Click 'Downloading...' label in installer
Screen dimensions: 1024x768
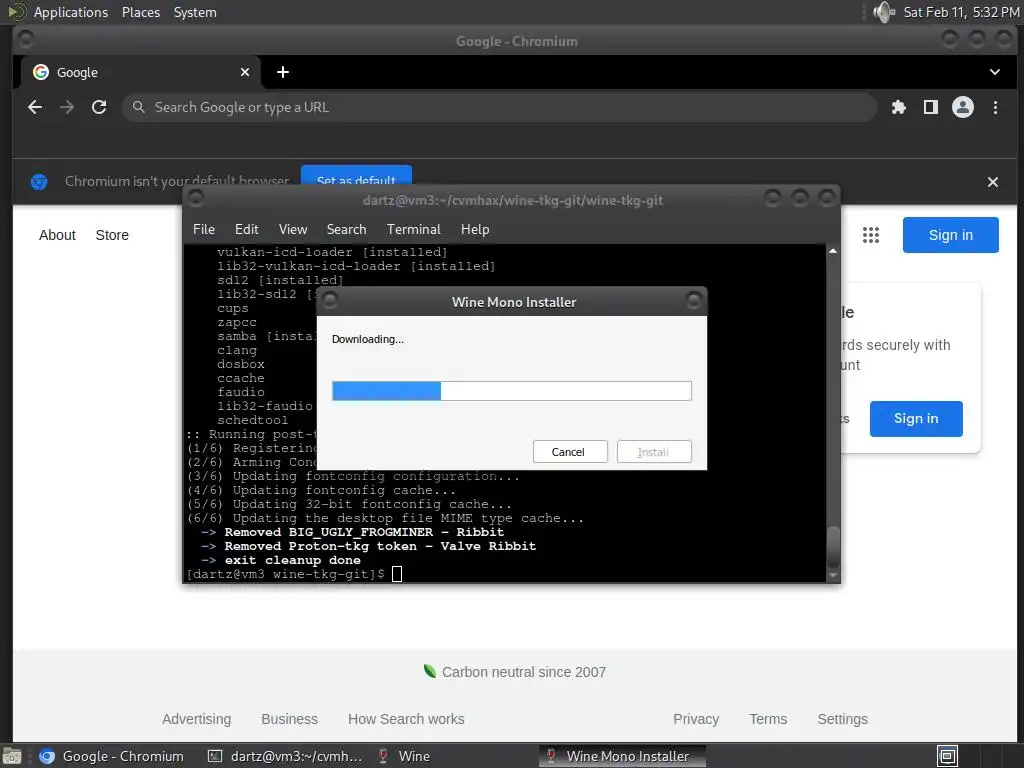click(368, 339)
